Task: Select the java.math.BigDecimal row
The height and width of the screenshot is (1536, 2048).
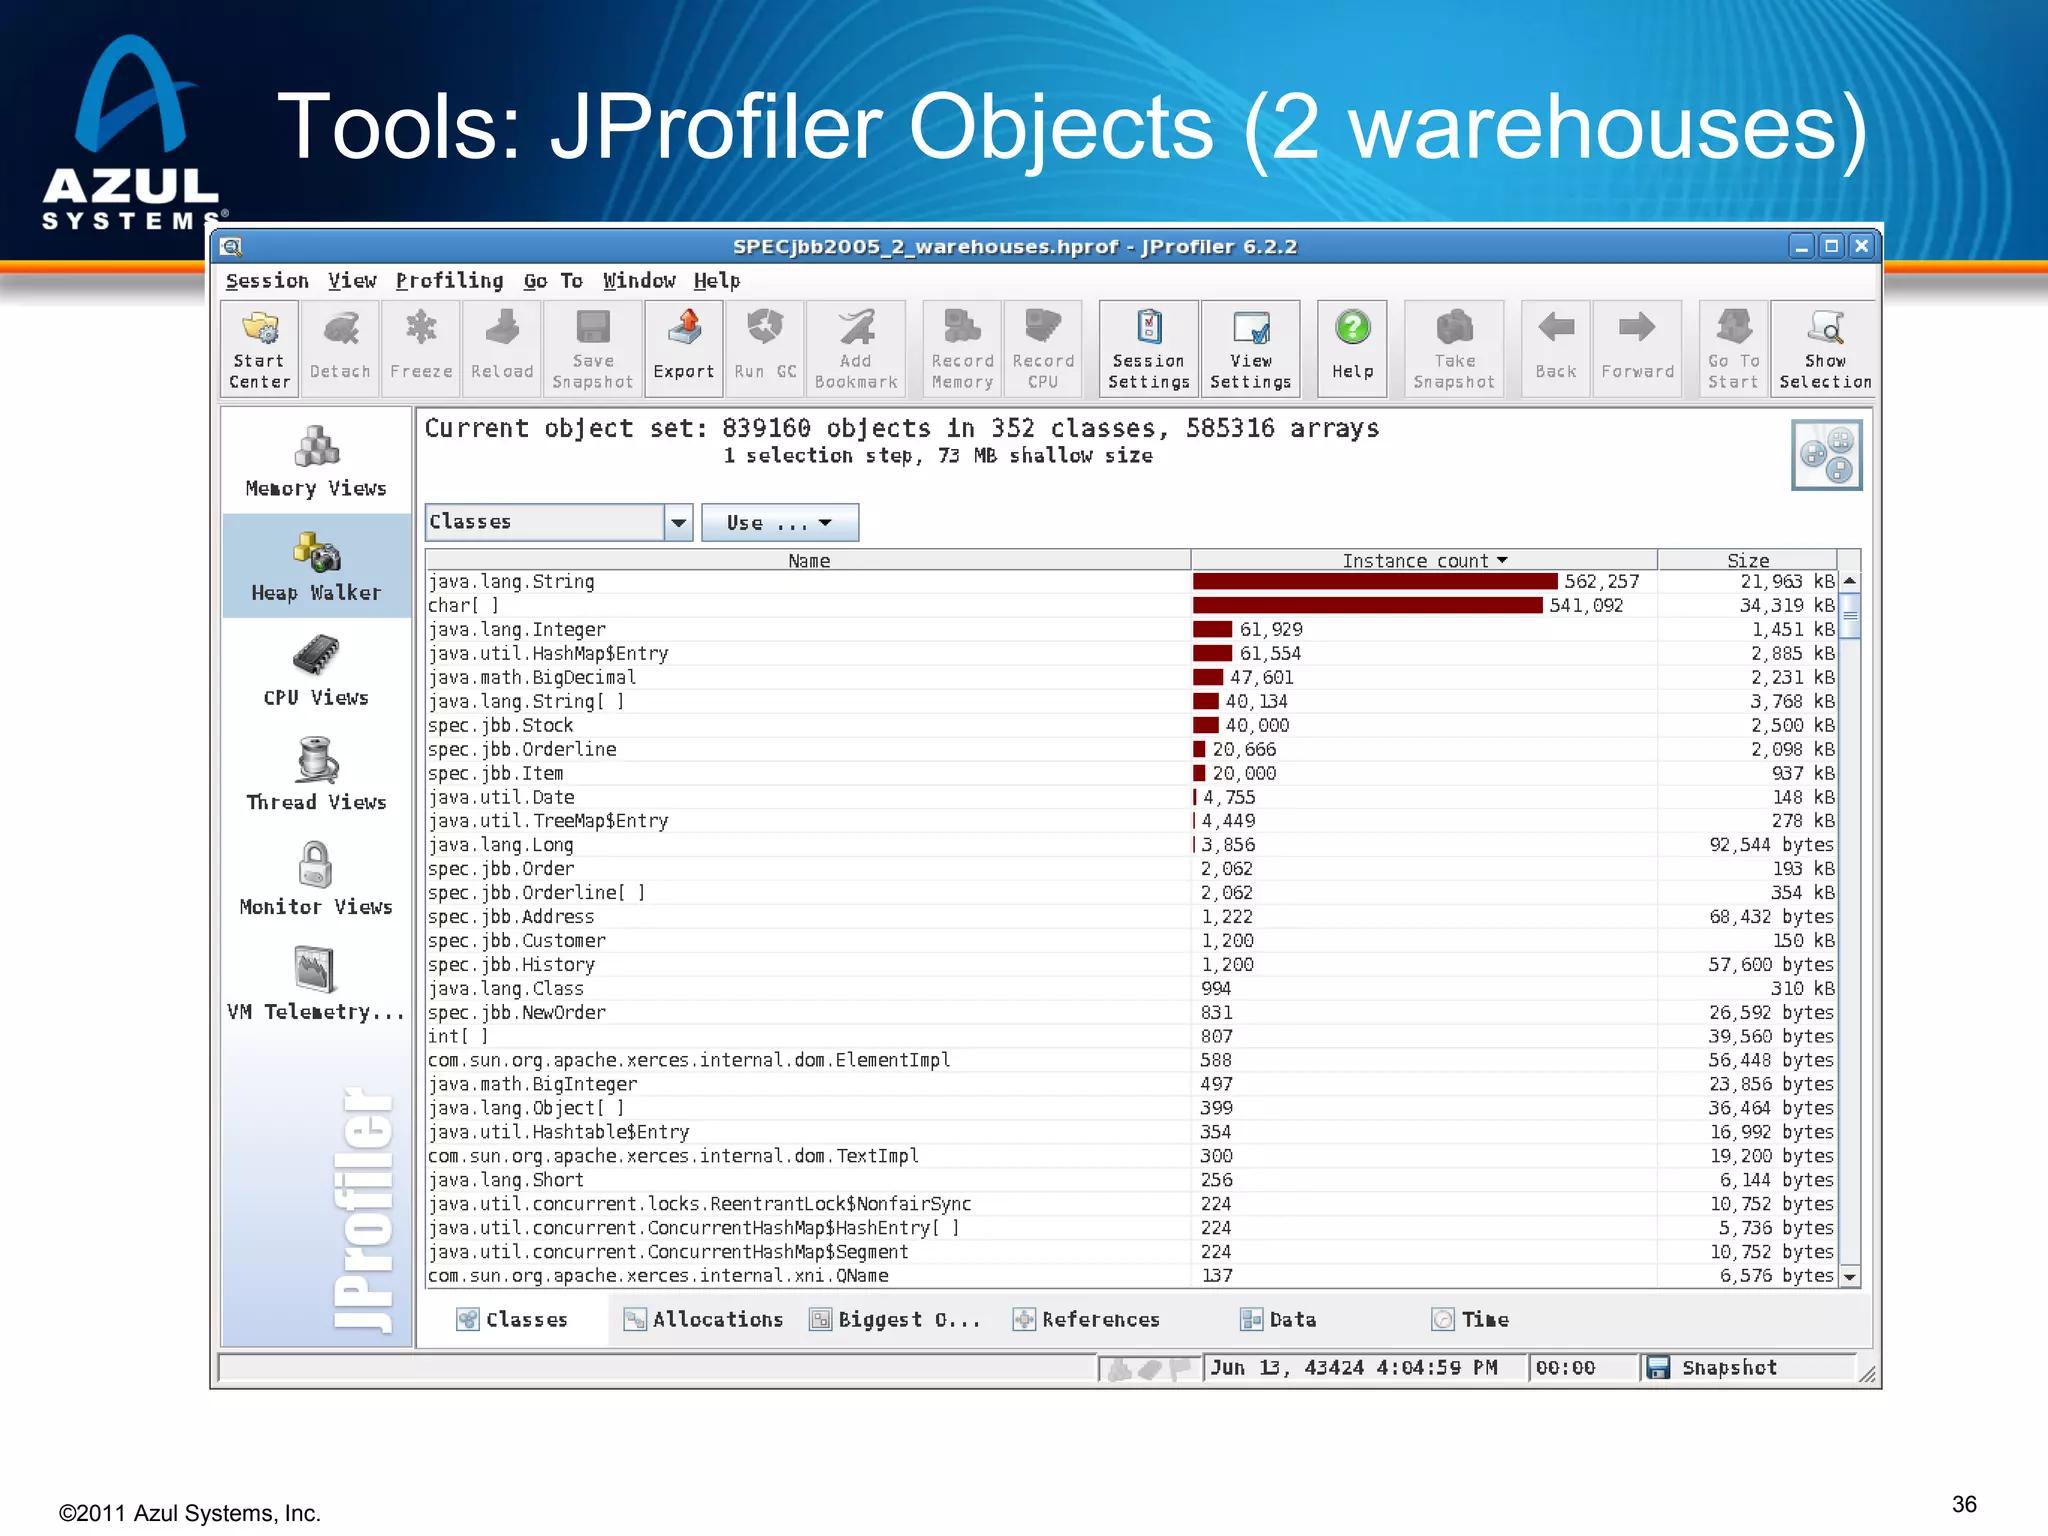Action: pyautogui.click(x=1131, y=677)
